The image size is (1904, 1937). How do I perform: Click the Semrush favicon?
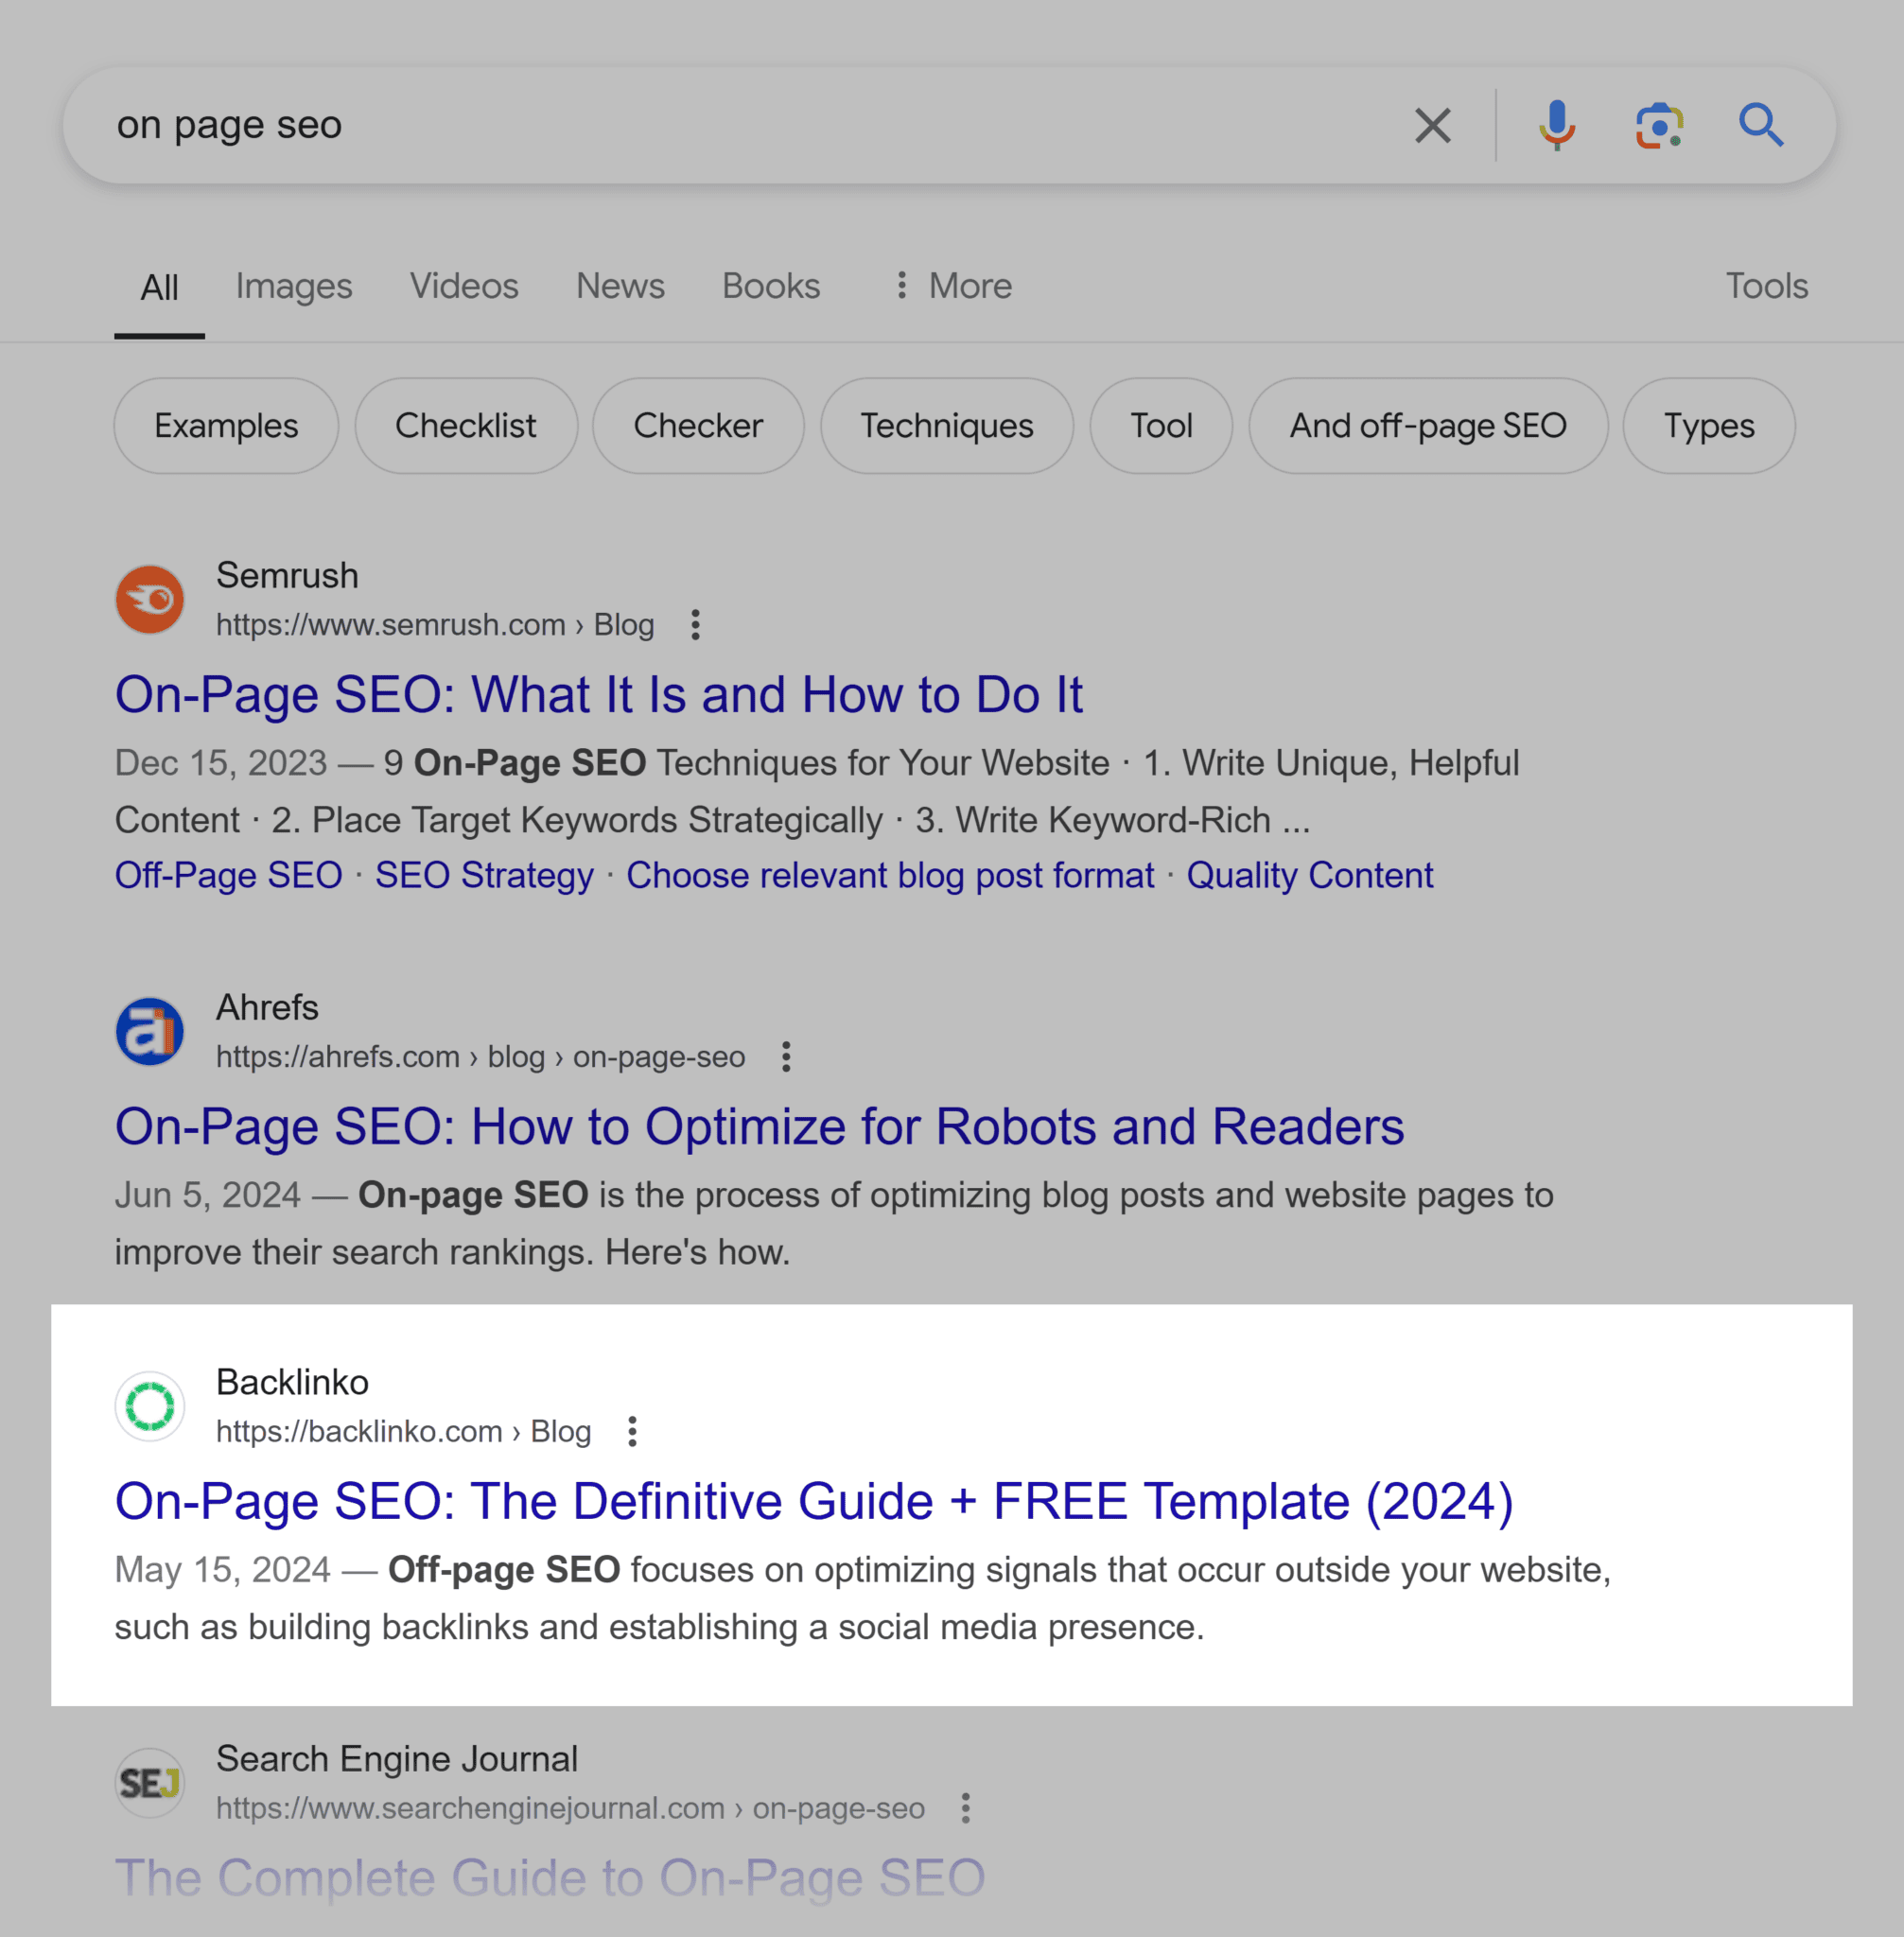(x=150, y=598)
